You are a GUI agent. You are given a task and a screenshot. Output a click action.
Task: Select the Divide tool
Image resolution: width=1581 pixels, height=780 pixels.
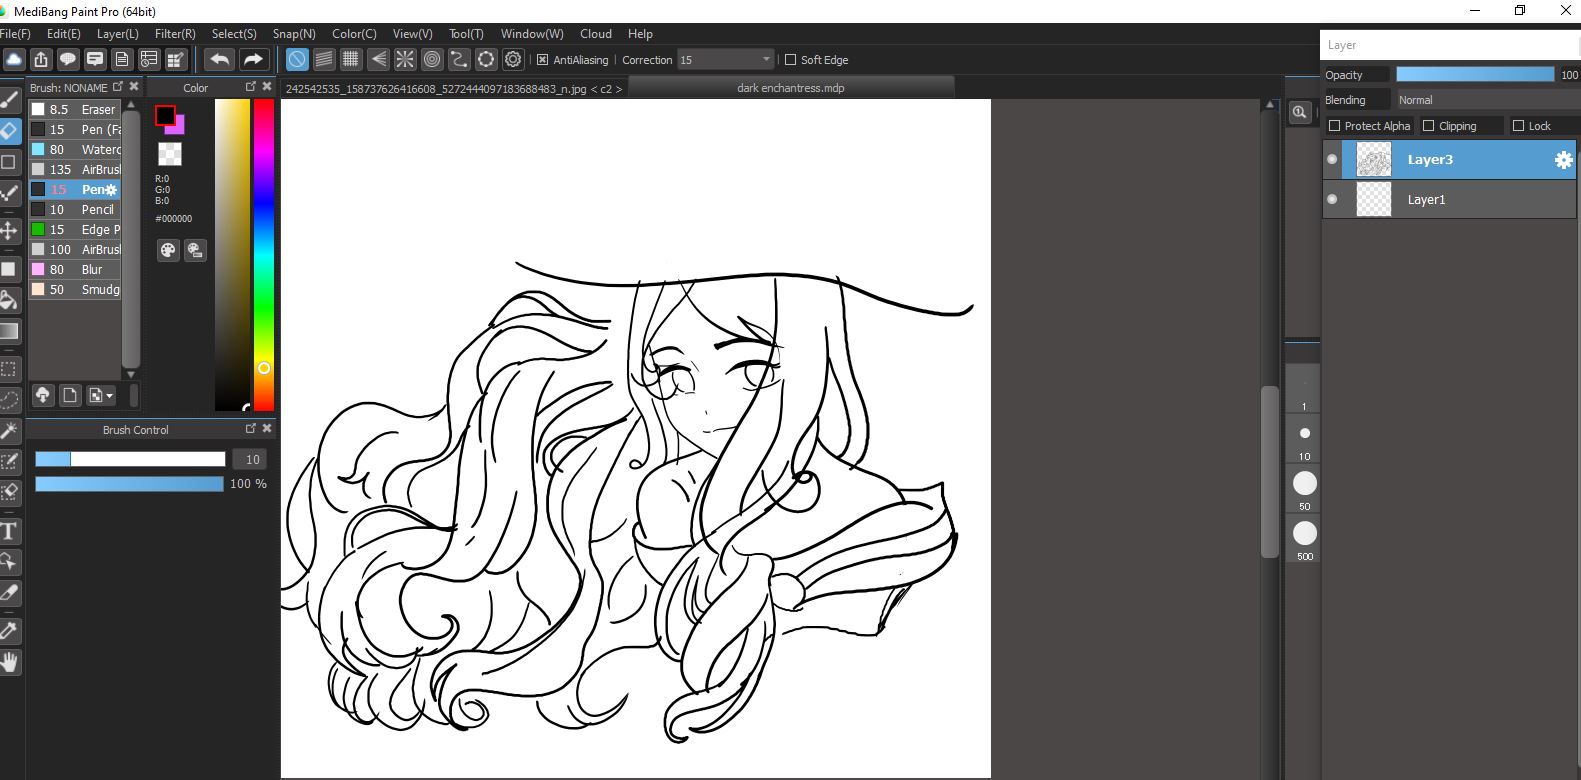tap(9, 592)
